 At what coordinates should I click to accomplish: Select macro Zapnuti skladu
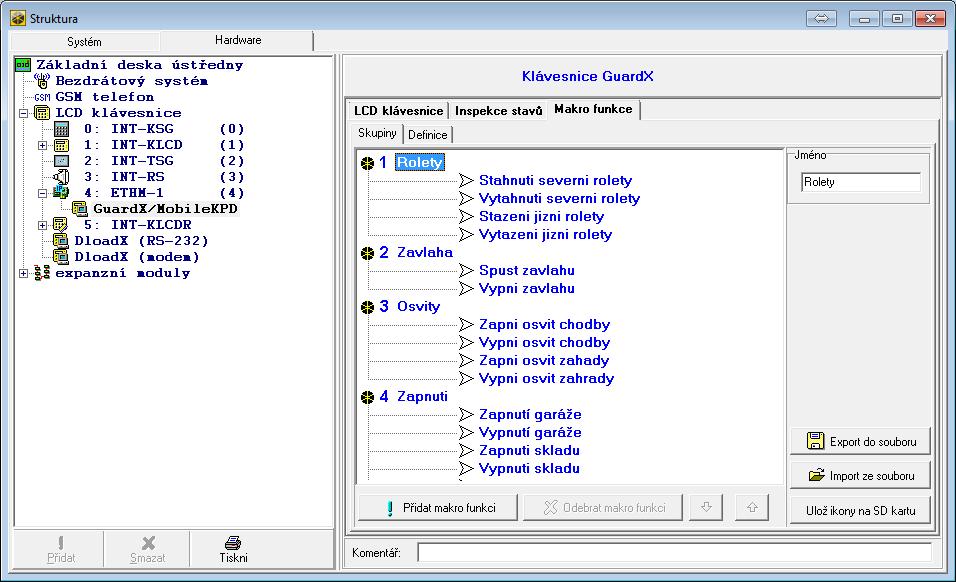529,450
